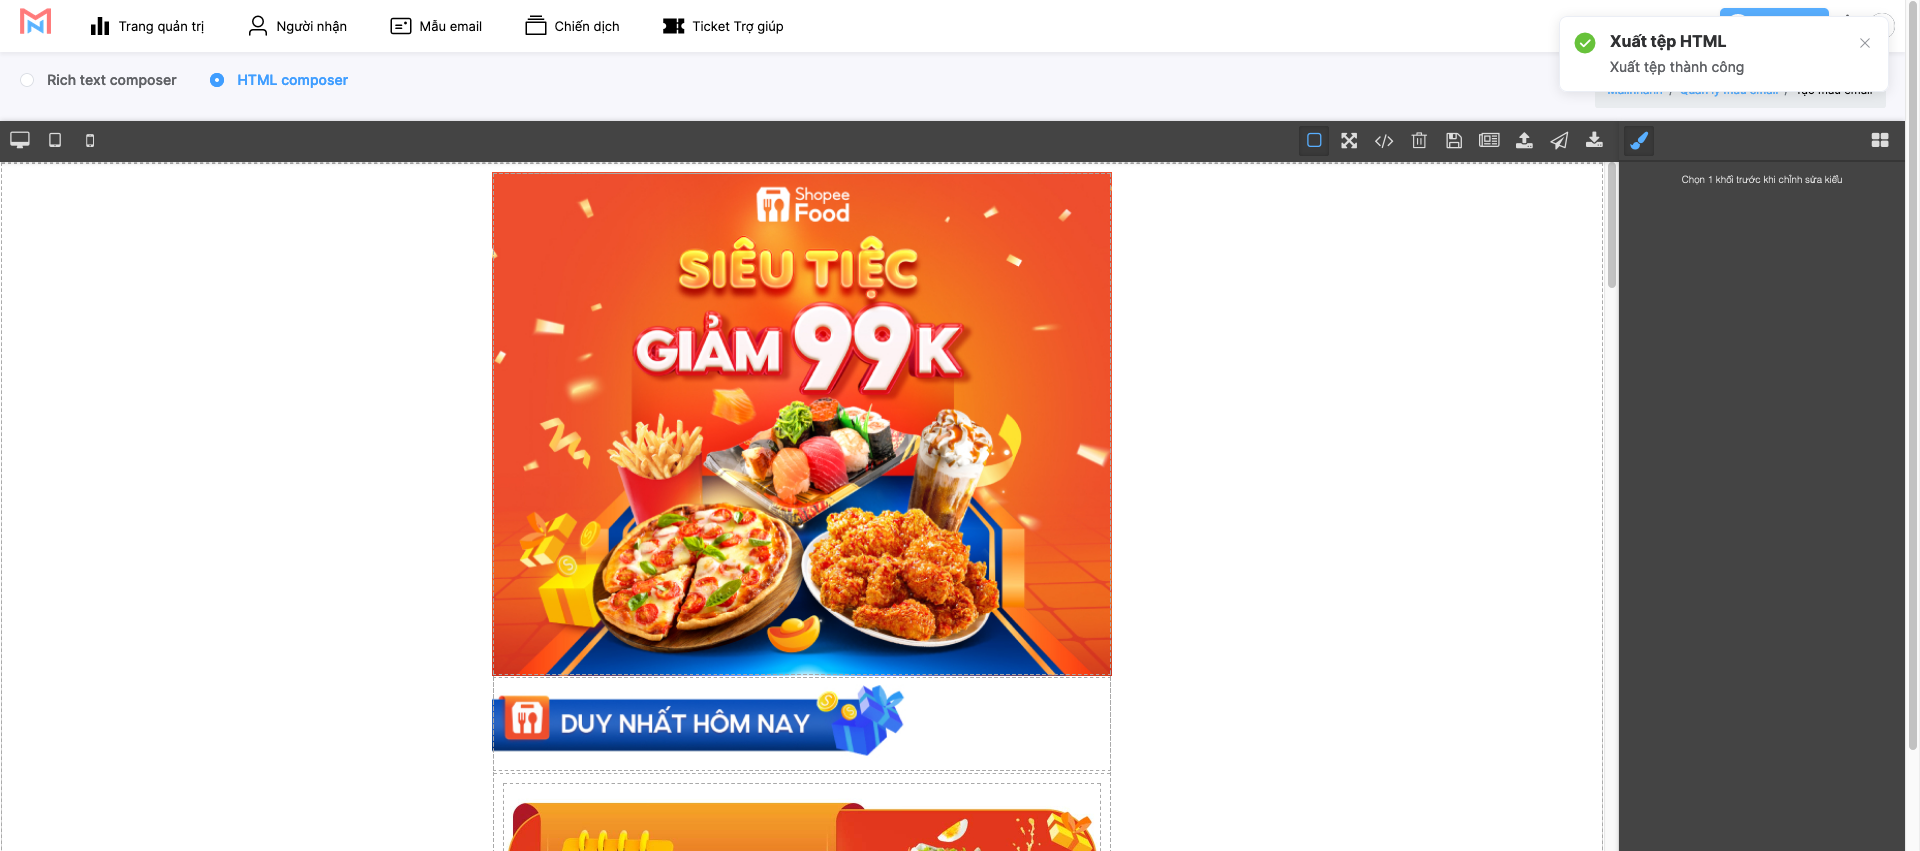The height and width of the screenshot is (851, 1920).
Task: Switch to tablet preview device
Action: point(55,140)
